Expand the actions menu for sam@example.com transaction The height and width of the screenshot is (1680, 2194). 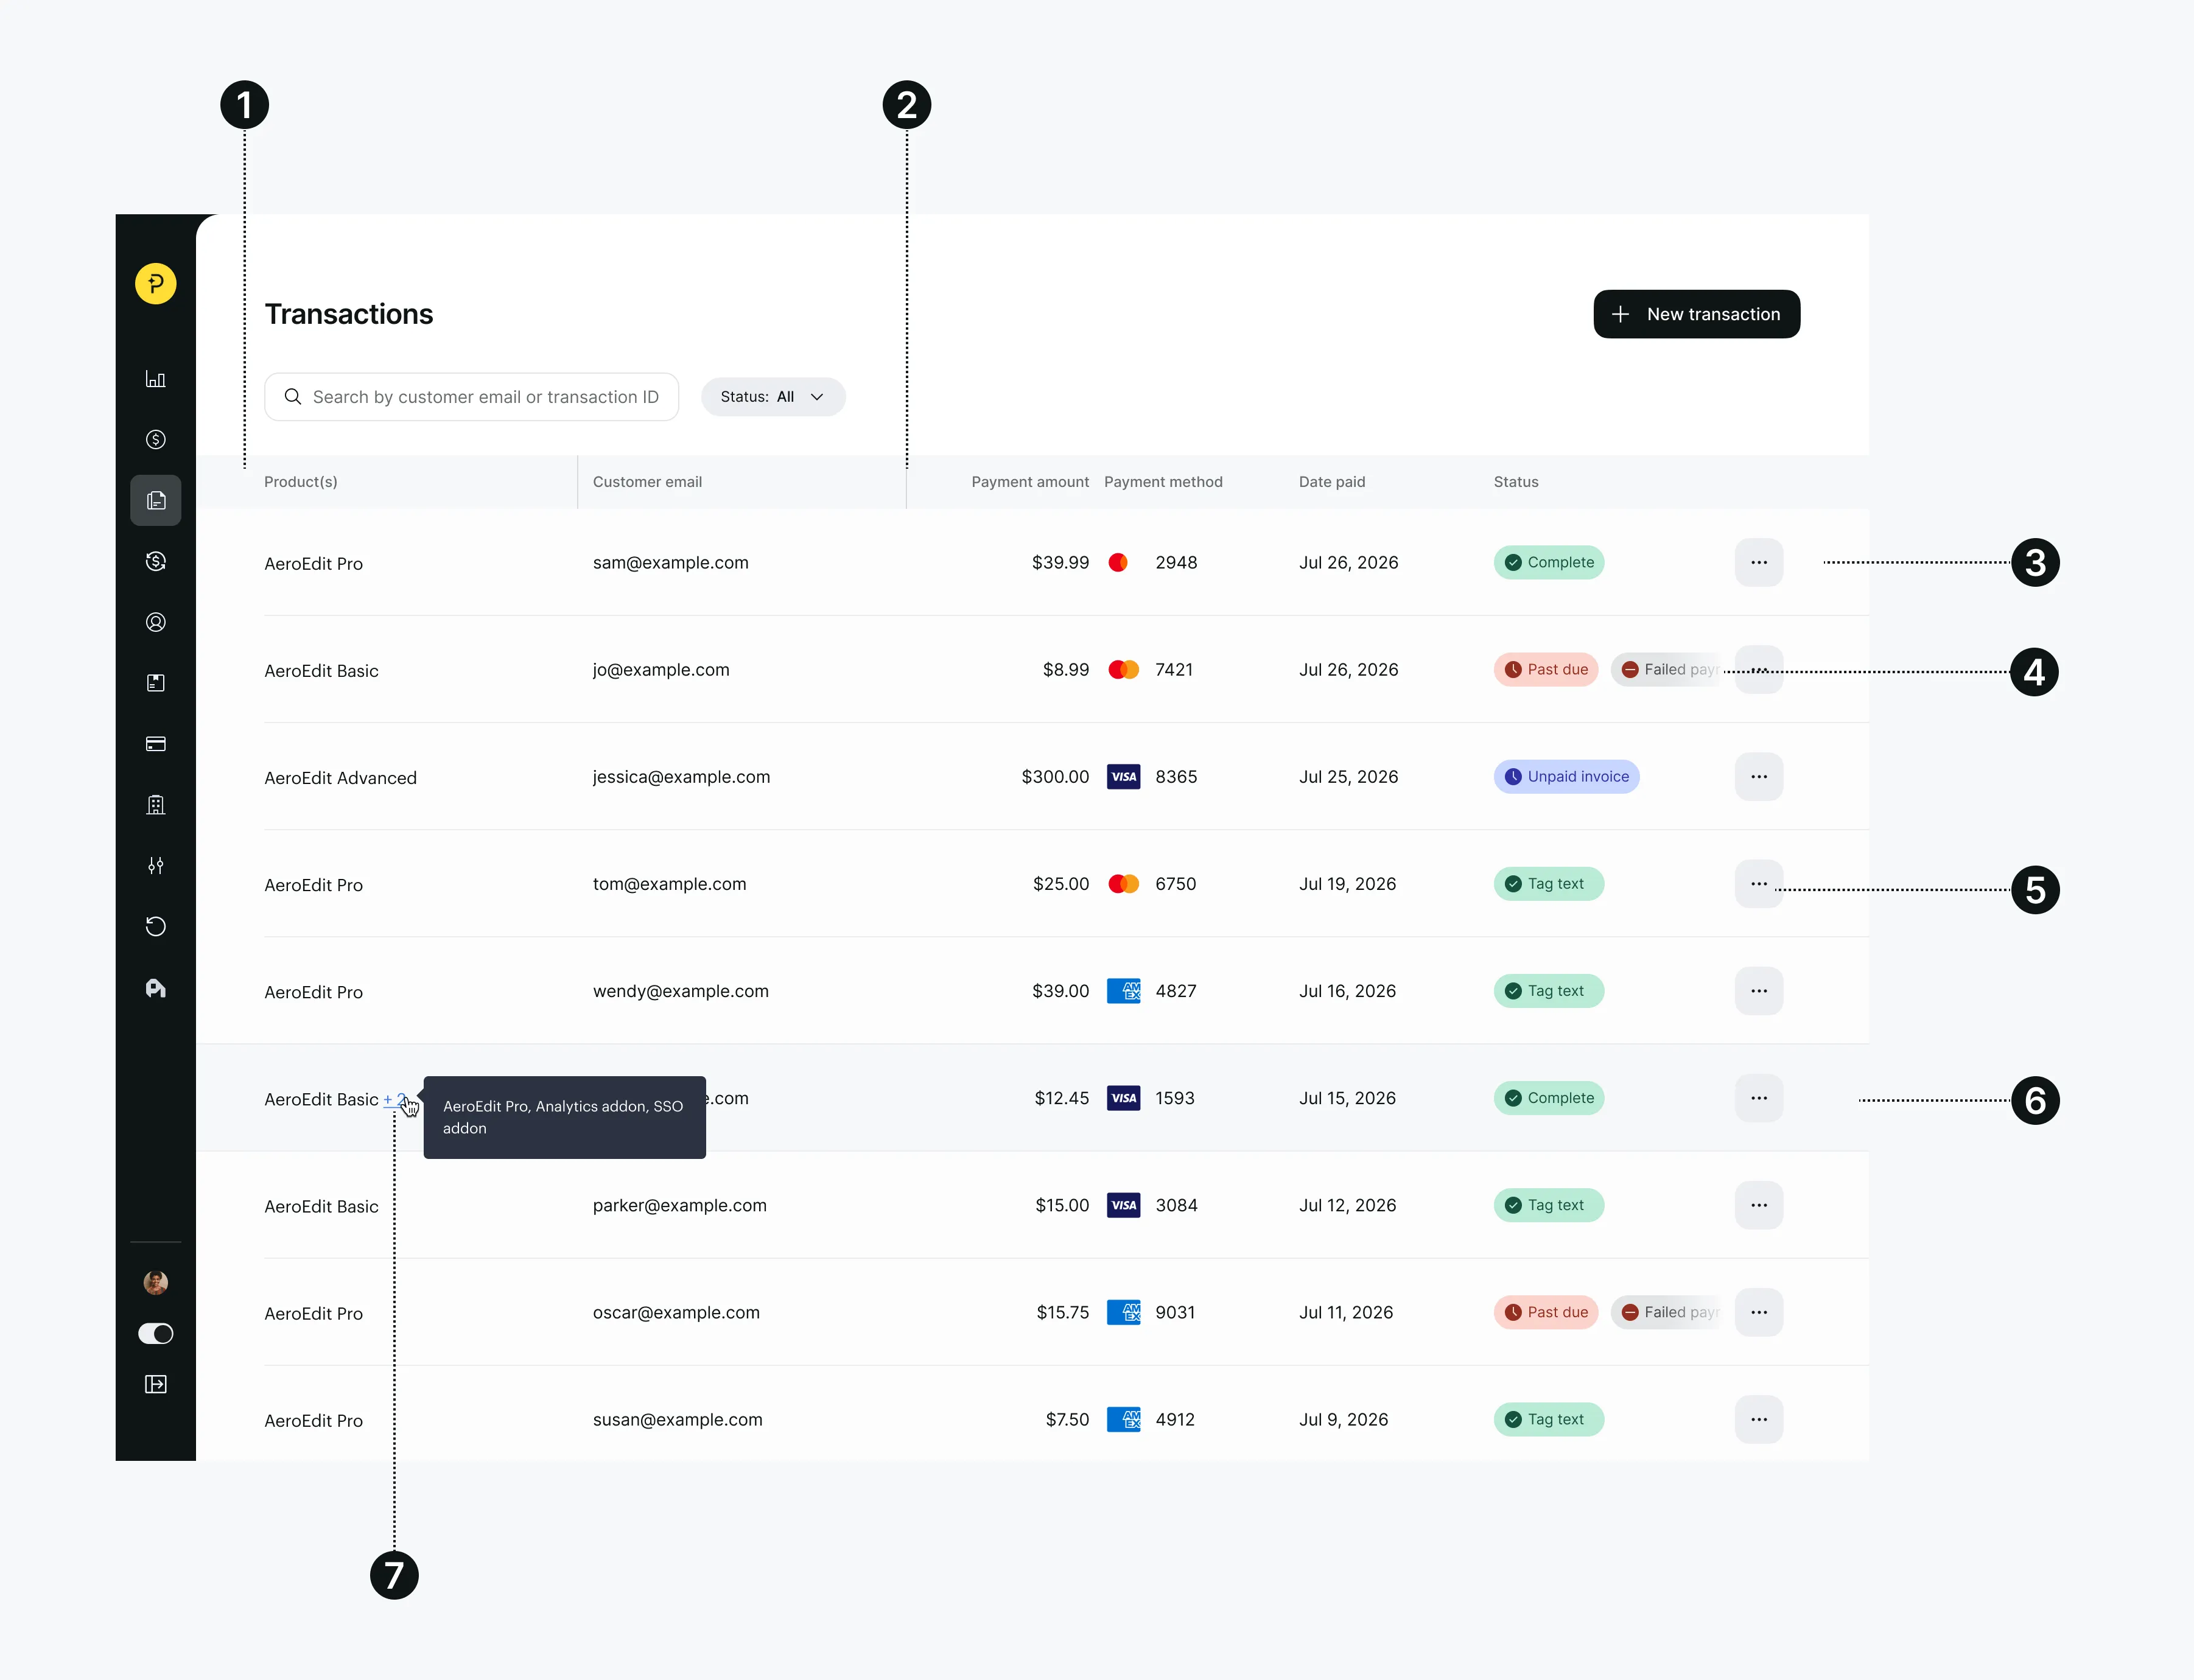tap(1758, 562)
